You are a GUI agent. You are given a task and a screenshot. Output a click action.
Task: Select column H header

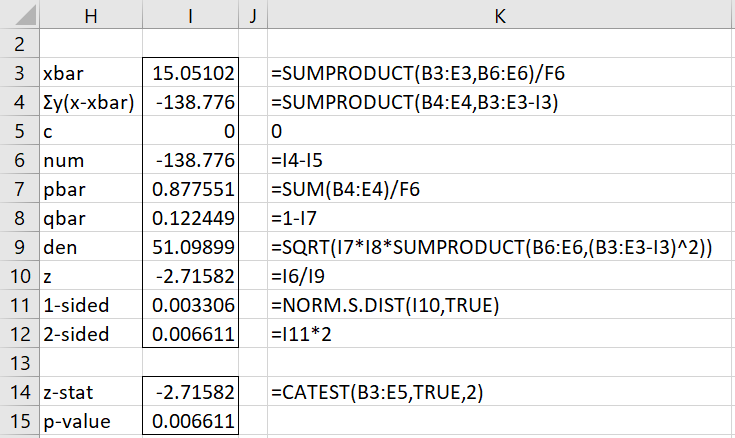(x=89, y=14)
